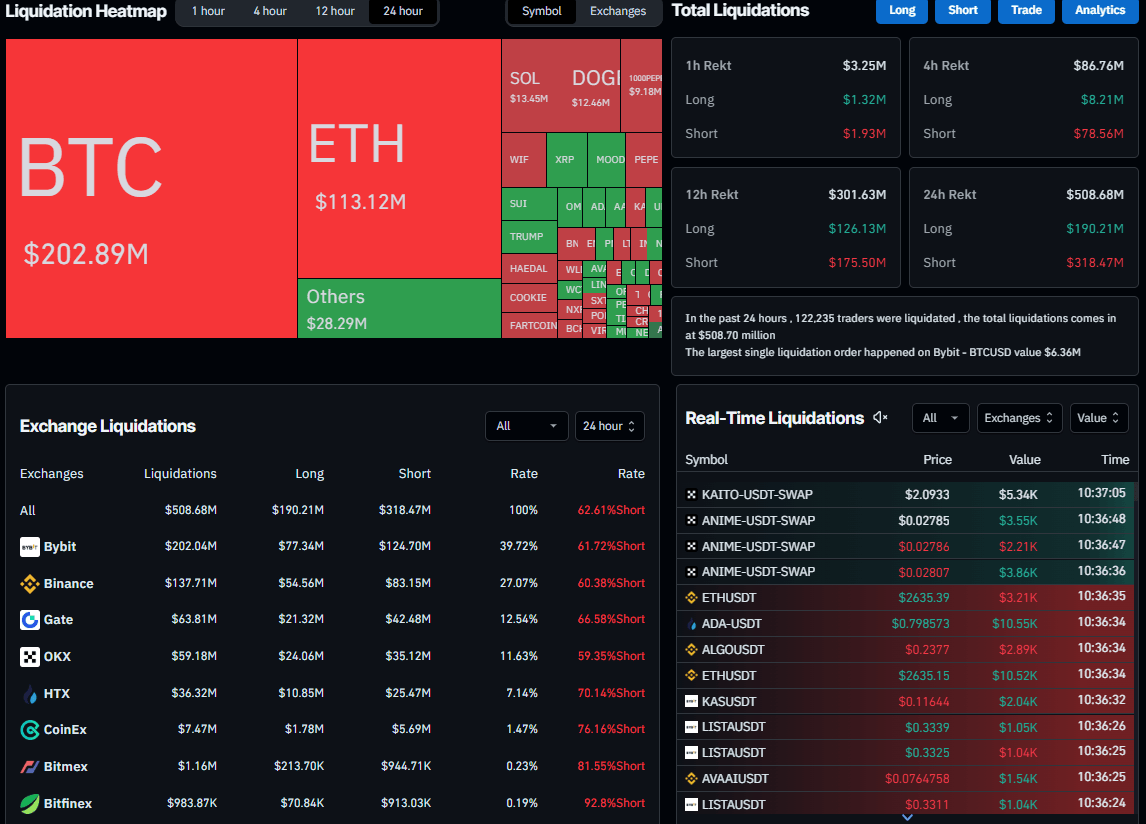
Task: Open the All filter in Exchange Liquidations
Action: 526,426
